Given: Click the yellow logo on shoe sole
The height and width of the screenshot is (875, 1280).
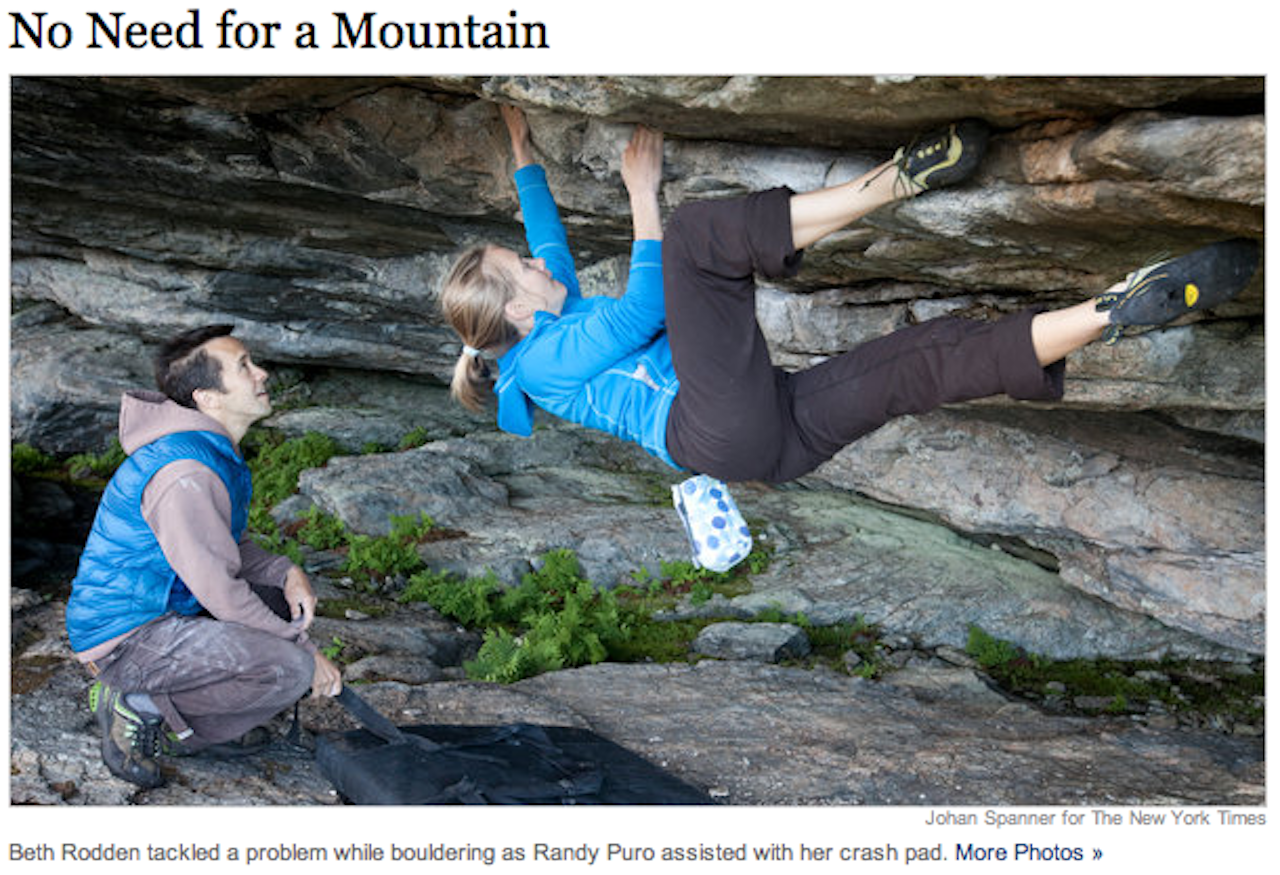Looking at the screenshot, I should tap(1191, 293).
